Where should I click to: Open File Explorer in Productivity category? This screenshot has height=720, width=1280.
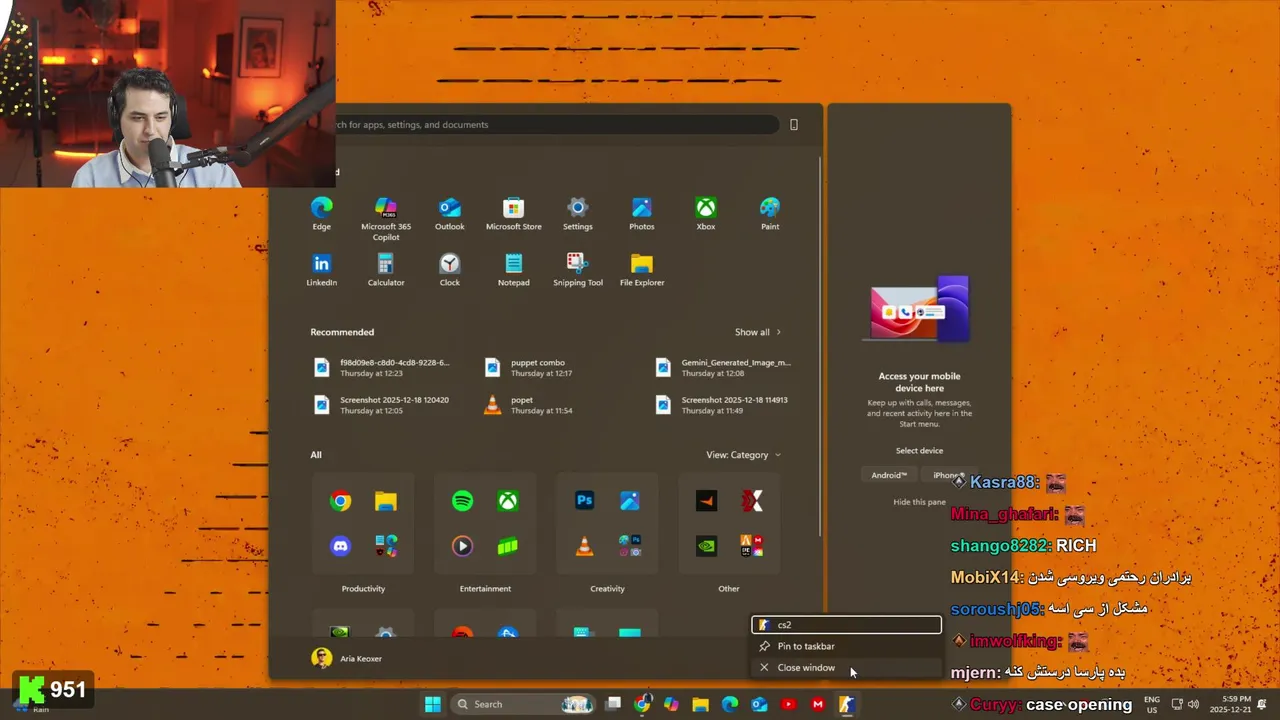click(386, 501)
